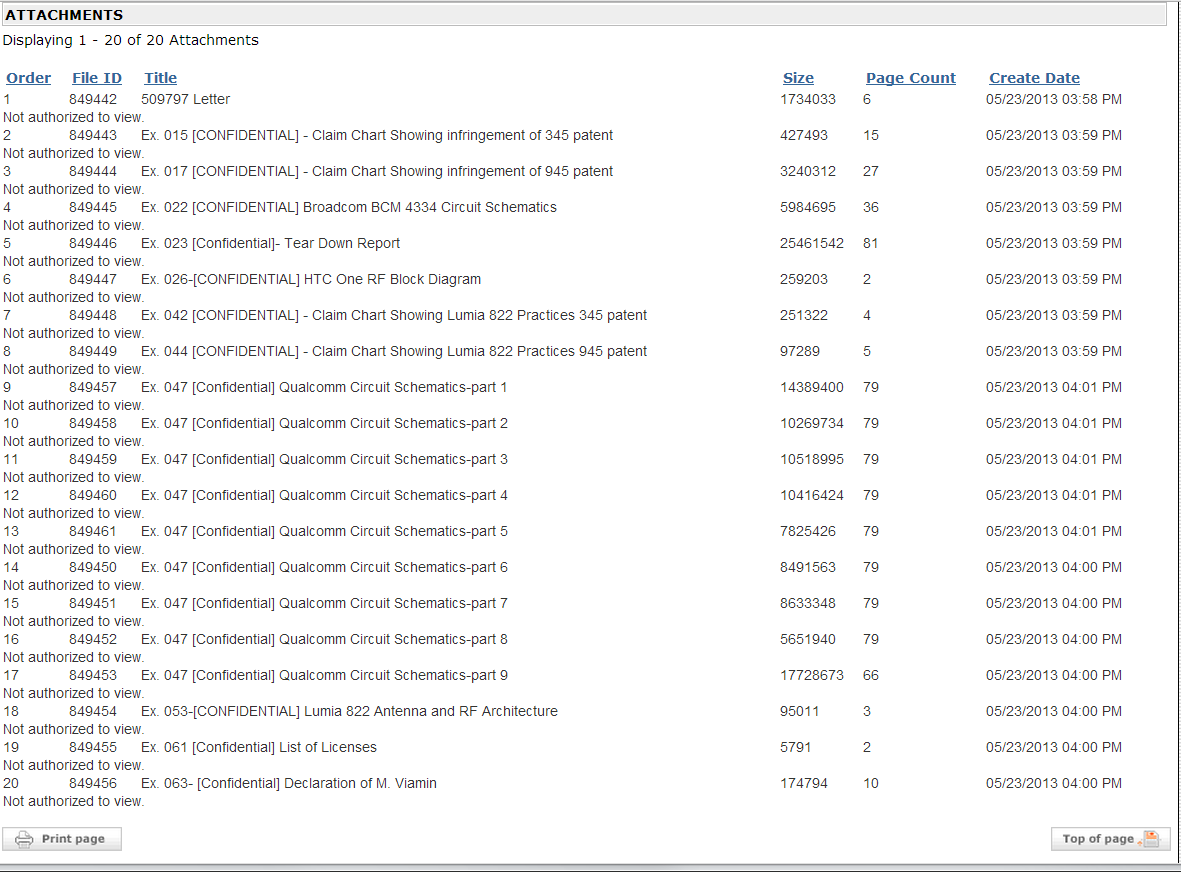The width and height of the screenshot is (1181, 872).
Task: Jump using Top of page button
Action: pyautogui.click(x=1110, y=839)
